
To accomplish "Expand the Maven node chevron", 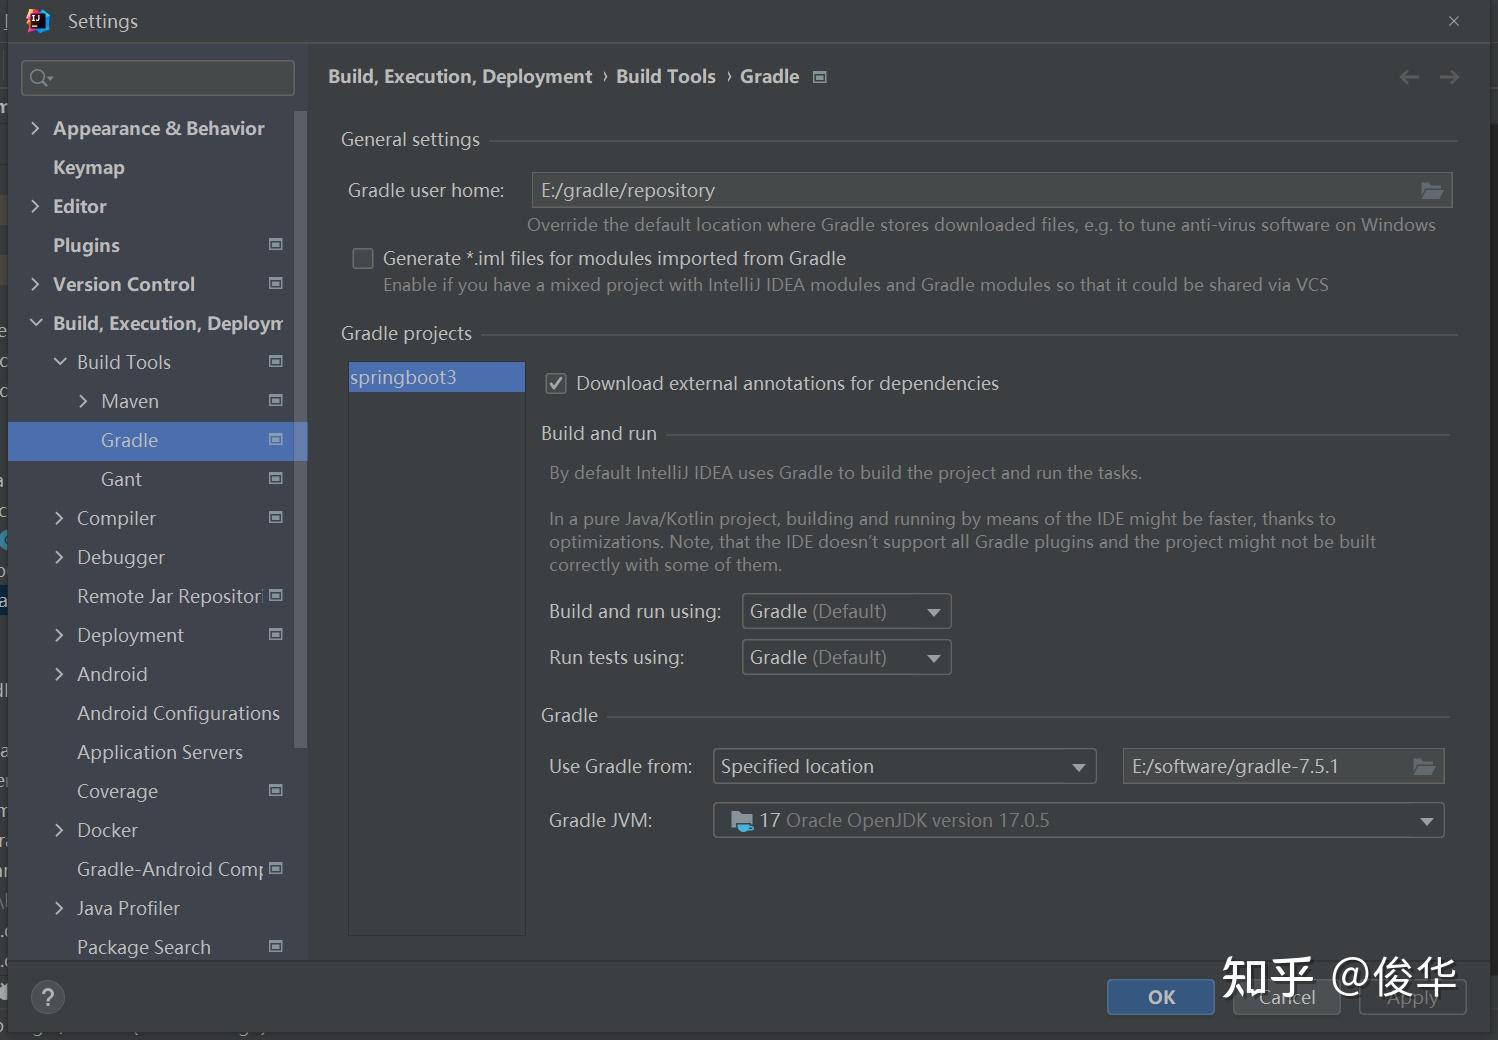I will click(83, 401).
